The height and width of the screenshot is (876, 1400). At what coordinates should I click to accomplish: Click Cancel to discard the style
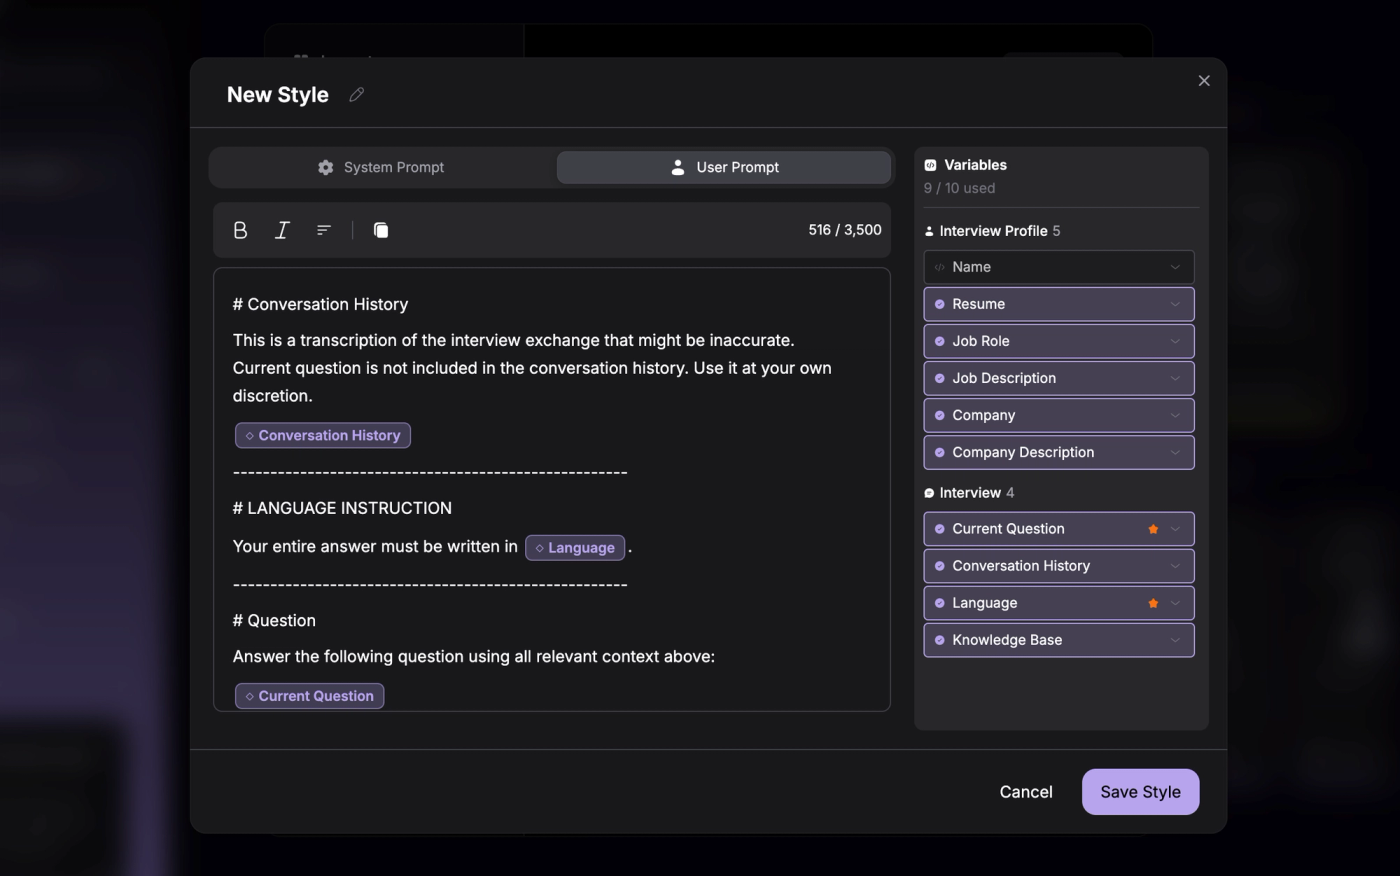[x=1026, y=792]
